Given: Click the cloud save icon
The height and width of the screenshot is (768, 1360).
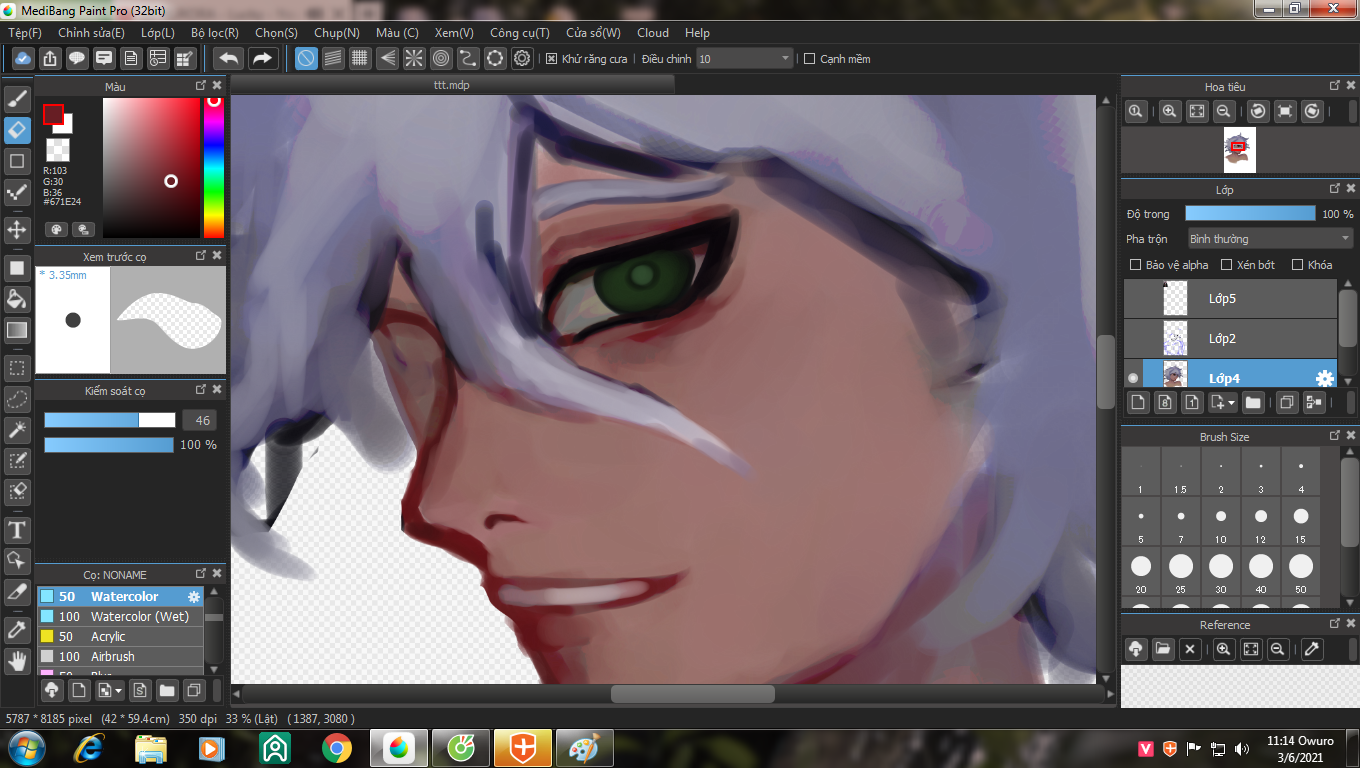Looking at the screenshot, I should point(23,58).
